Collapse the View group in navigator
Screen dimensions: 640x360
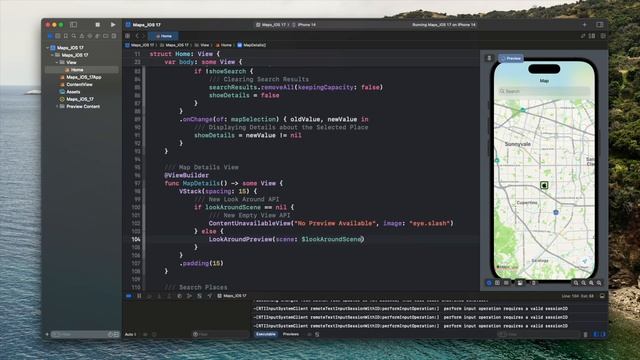tap(57, 62)
